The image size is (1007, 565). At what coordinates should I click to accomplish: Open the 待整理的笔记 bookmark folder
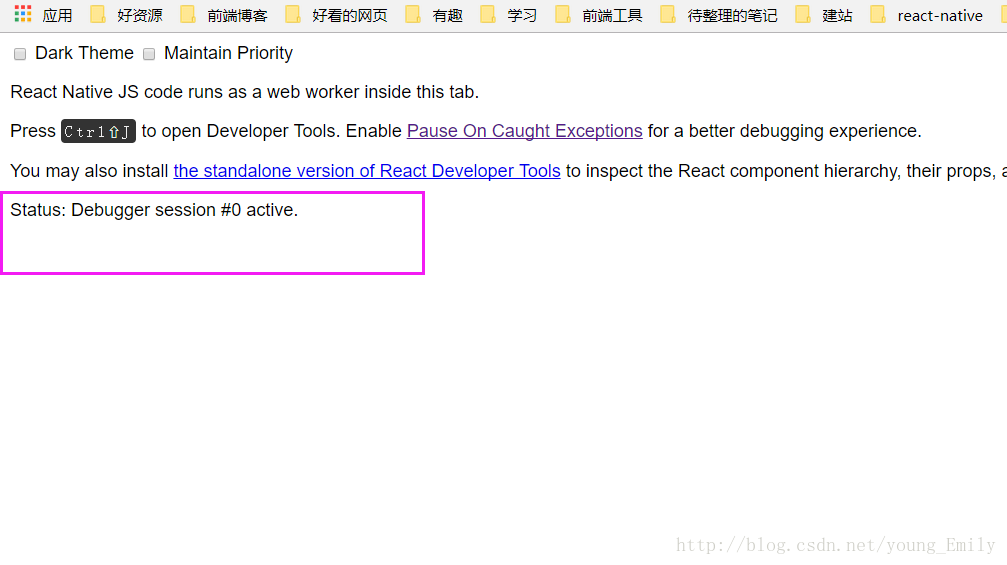point(719,15)
